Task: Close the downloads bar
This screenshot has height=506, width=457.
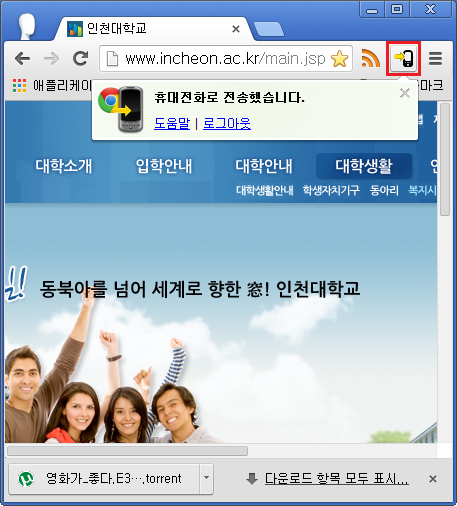Action: pyautogui.click(x=433, y=479)
